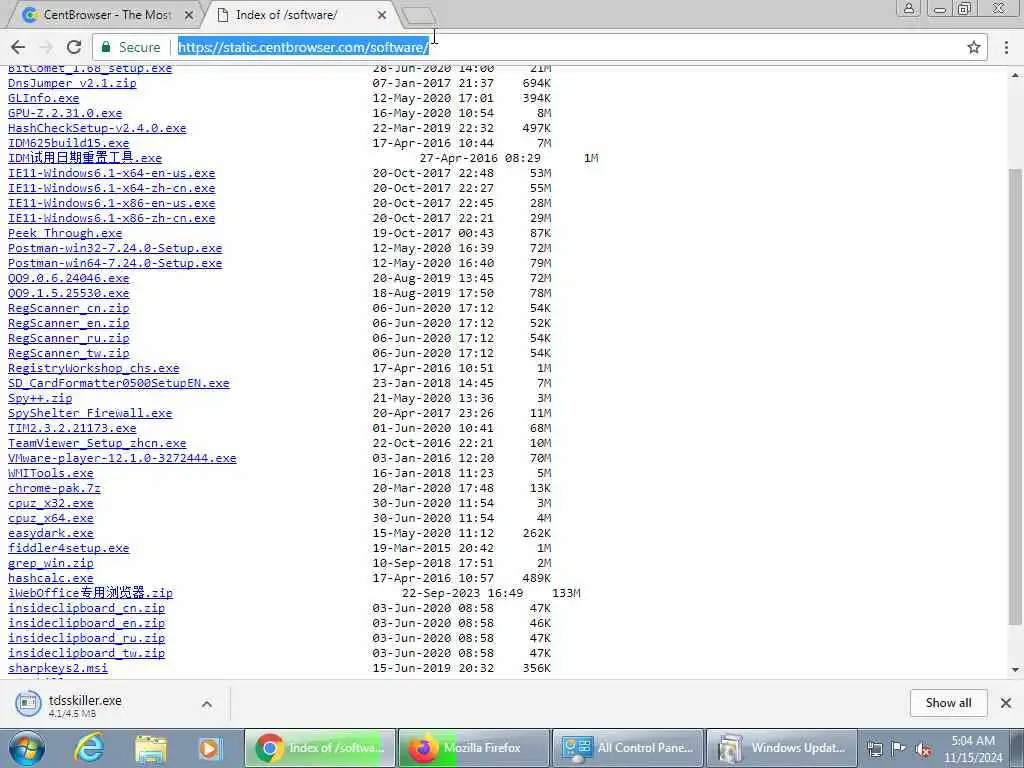This screenshot has width=1024, height=768.
Task: Download Postman-win32-7.24.0-Setup.exe
Action: pyautogui.click(x=115, y=248)
